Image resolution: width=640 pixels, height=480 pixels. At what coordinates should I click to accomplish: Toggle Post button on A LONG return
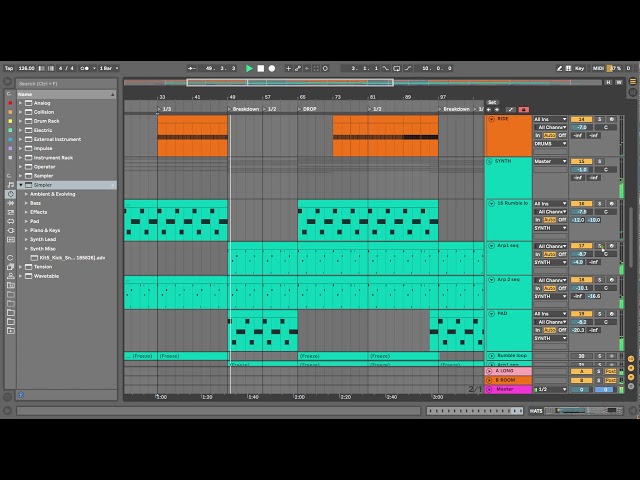click(611, 371)
